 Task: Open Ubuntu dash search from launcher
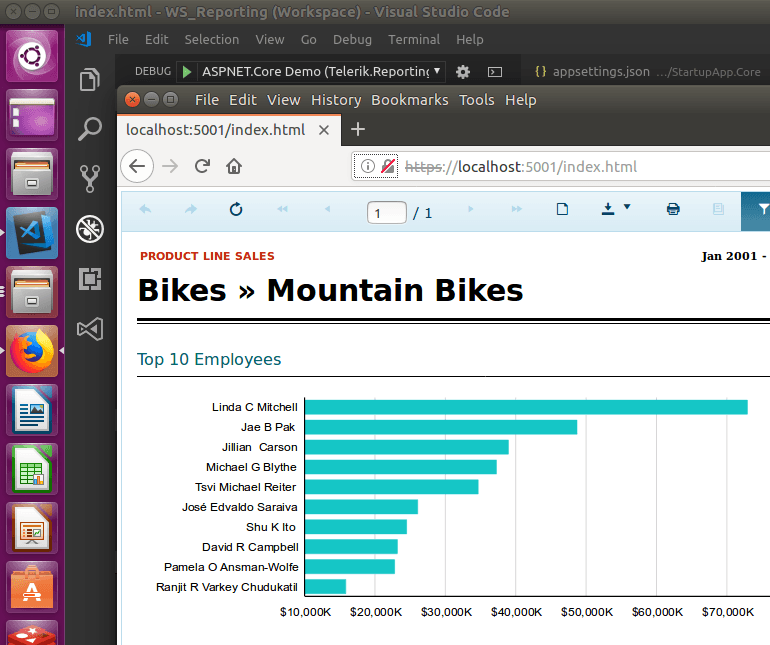32,56
